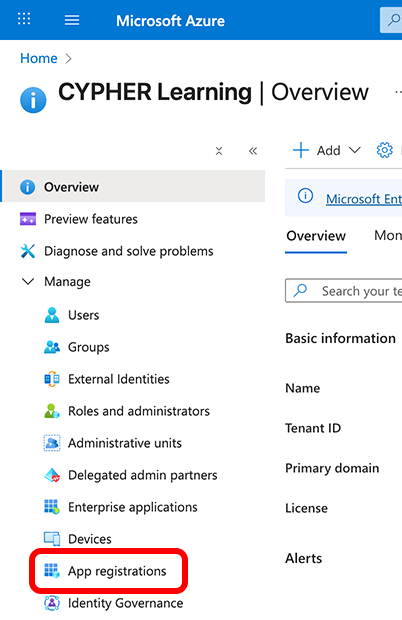Open Devices under Manage
Screen dimensions: 402x620
90,539
